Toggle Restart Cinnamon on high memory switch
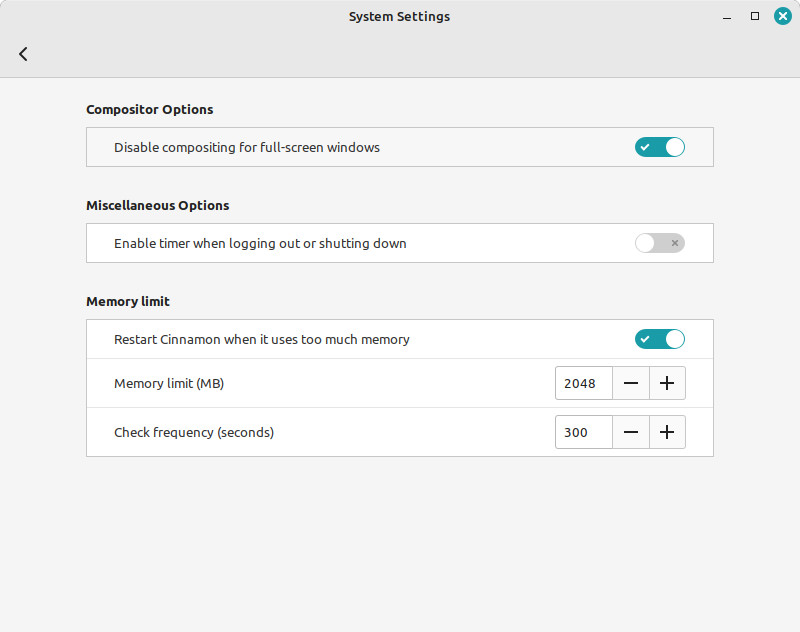800x632 pixels. tap(659, 339)
